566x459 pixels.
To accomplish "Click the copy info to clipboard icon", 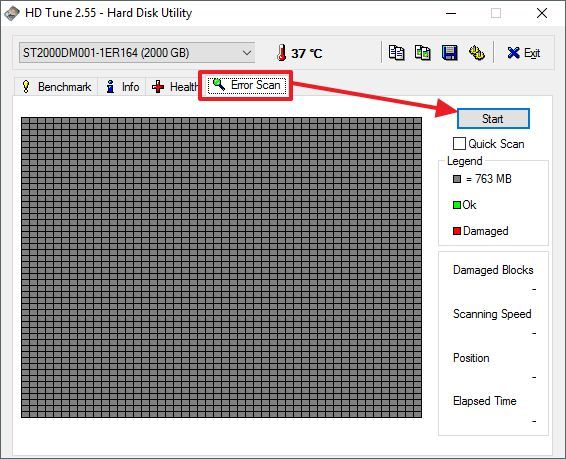I will tap(396, 53).
